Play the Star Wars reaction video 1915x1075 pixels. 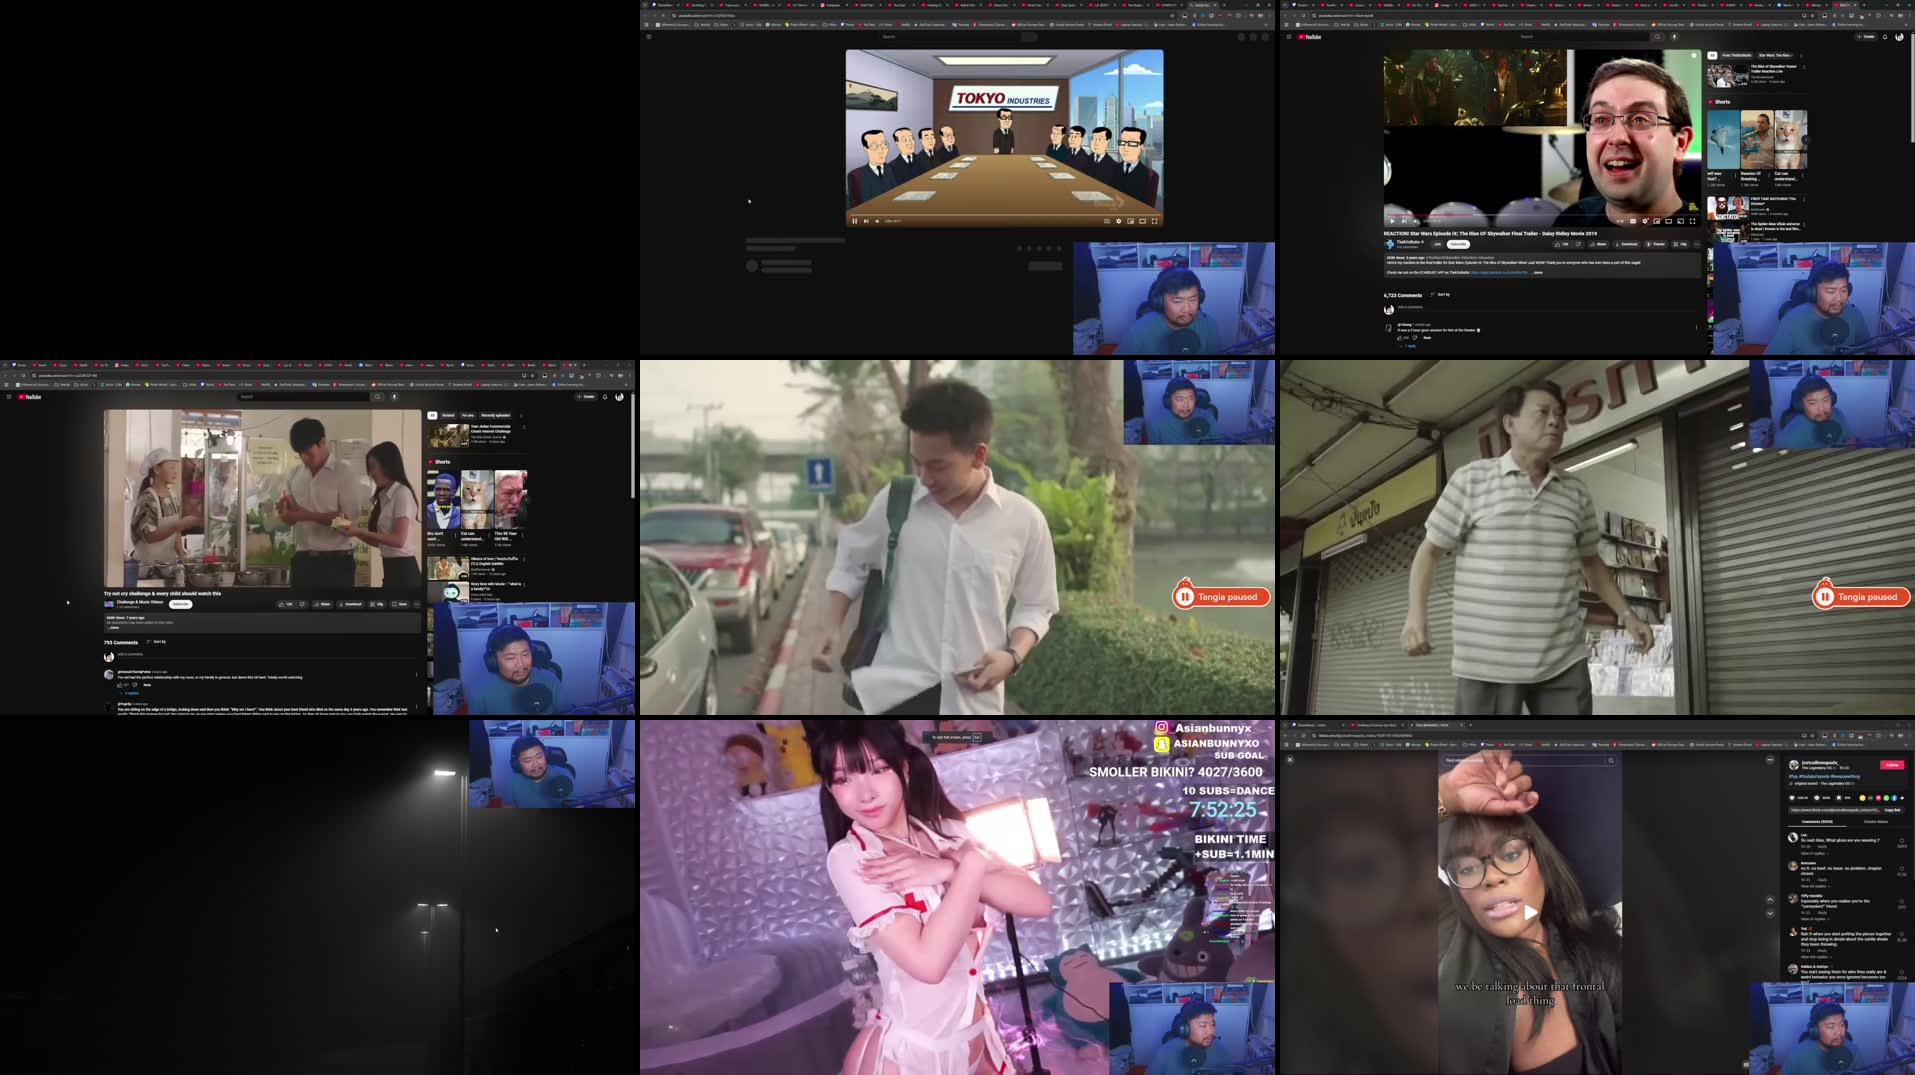(x=1392, y=221)
